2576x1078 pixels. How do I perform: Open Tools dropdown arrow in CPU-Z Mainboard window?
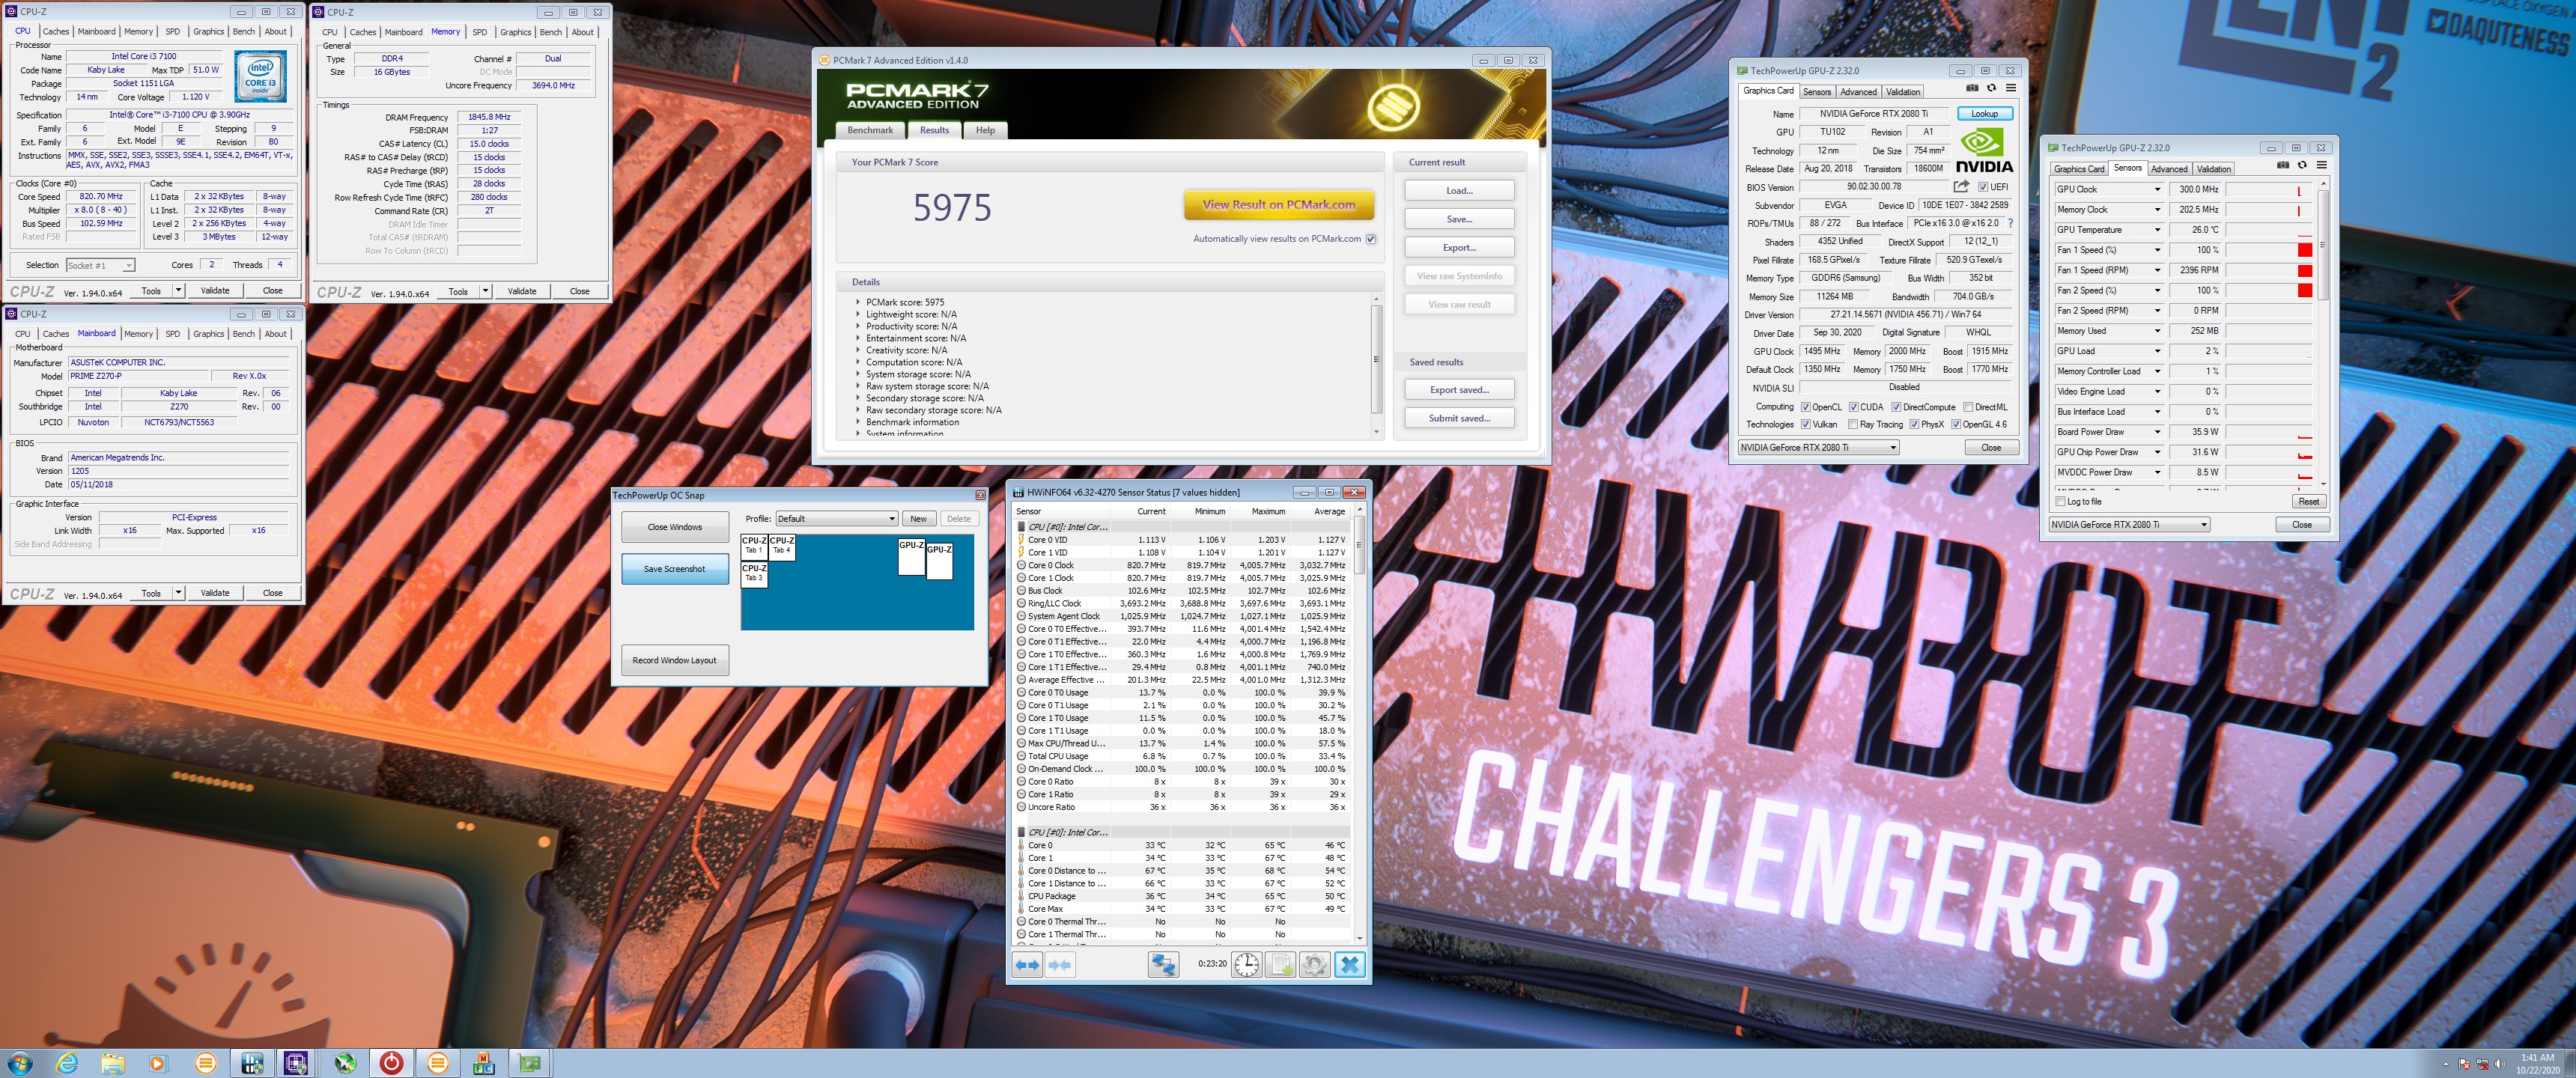click(x=178, y=593)
